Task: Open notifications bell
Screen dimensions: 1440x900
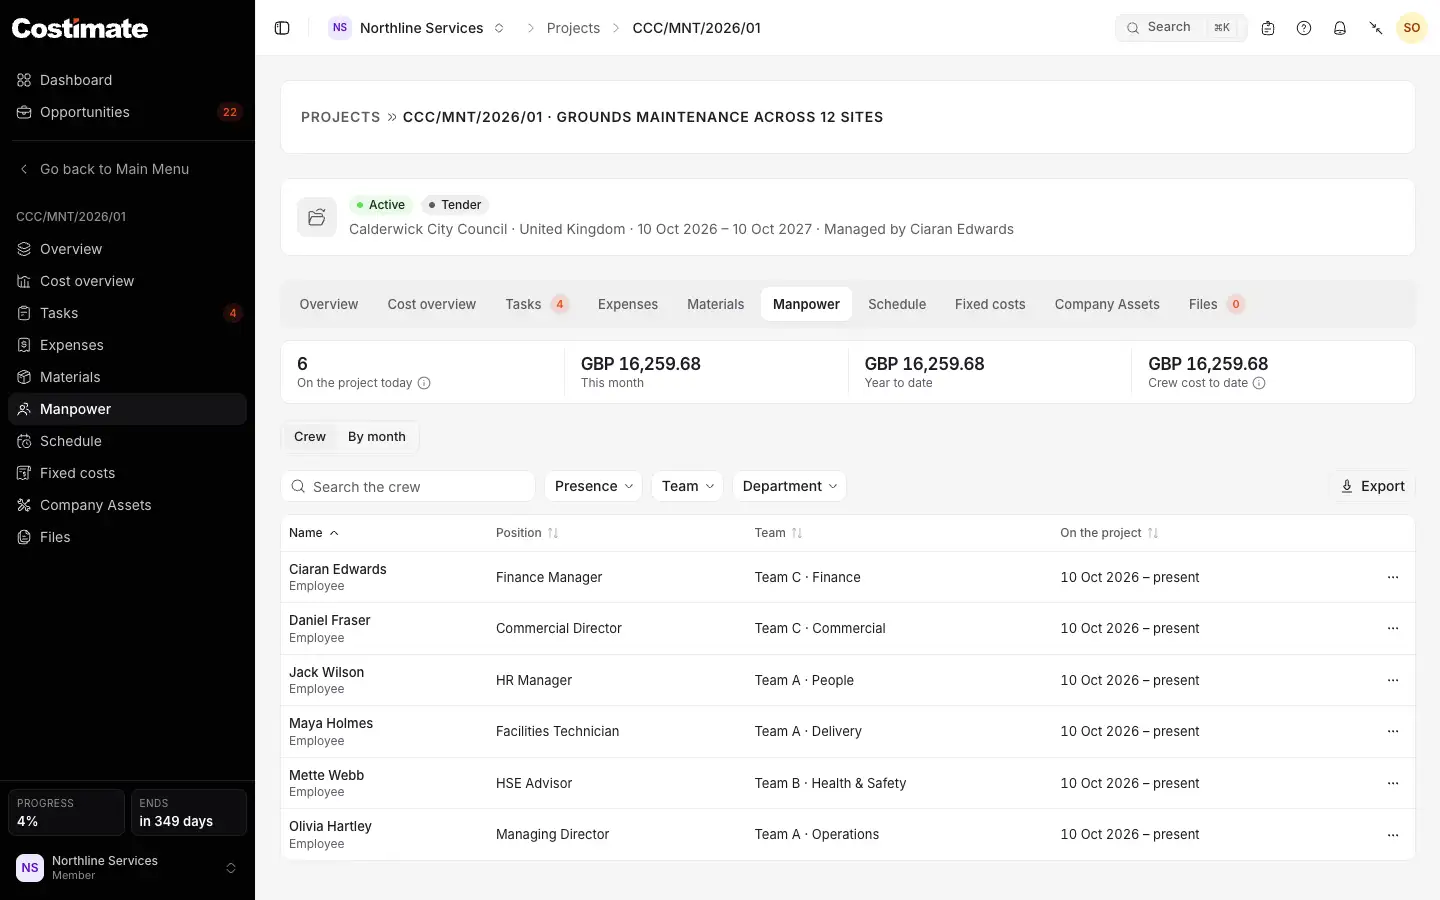Action: 1340,28
